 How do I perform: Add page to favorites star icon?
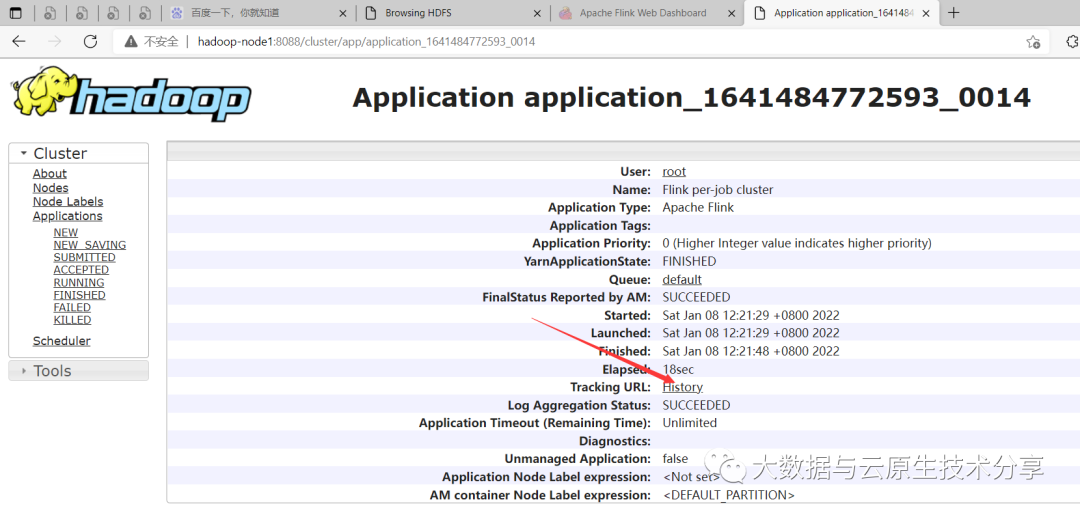tap(1032, 42)
